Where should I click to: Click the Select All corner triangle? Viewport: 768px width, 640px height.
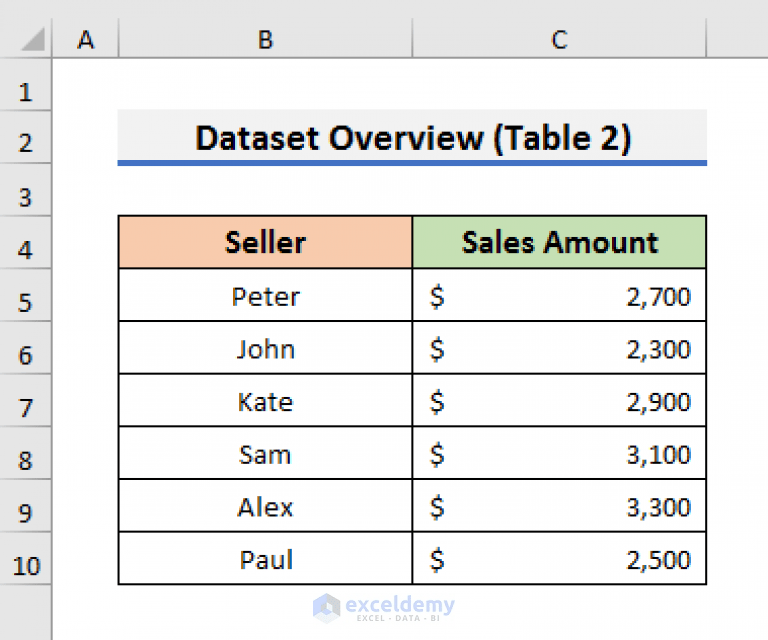tap(32, 39)
